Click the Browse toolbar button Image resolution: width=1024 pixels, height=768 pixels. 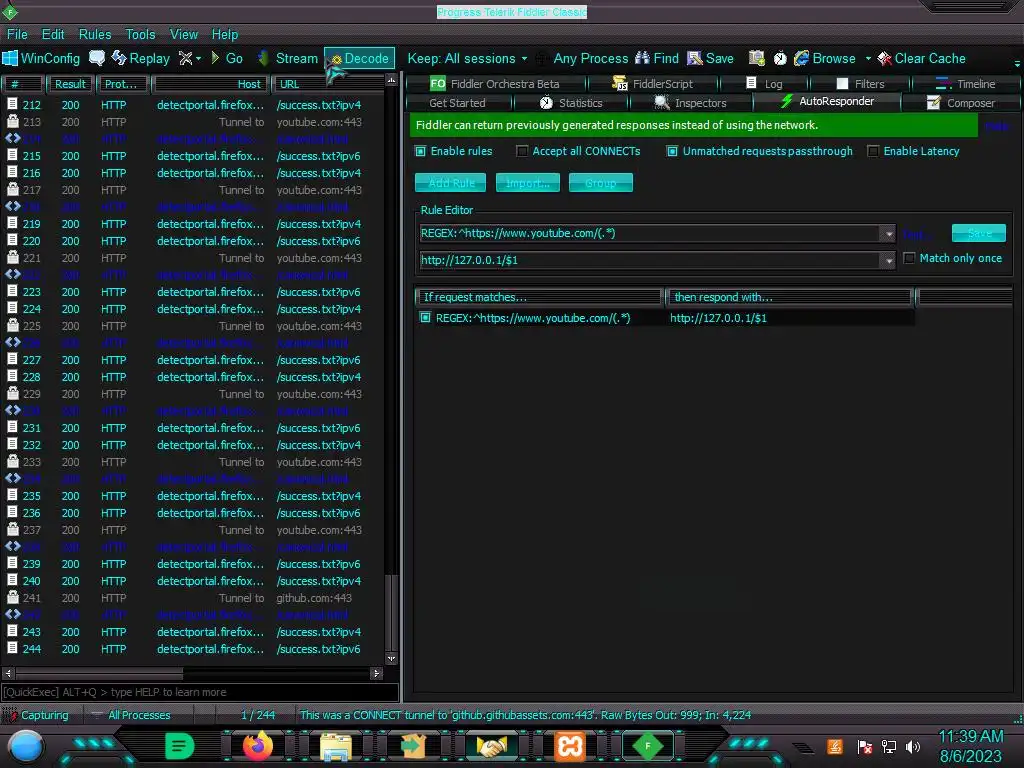[825, 59]
